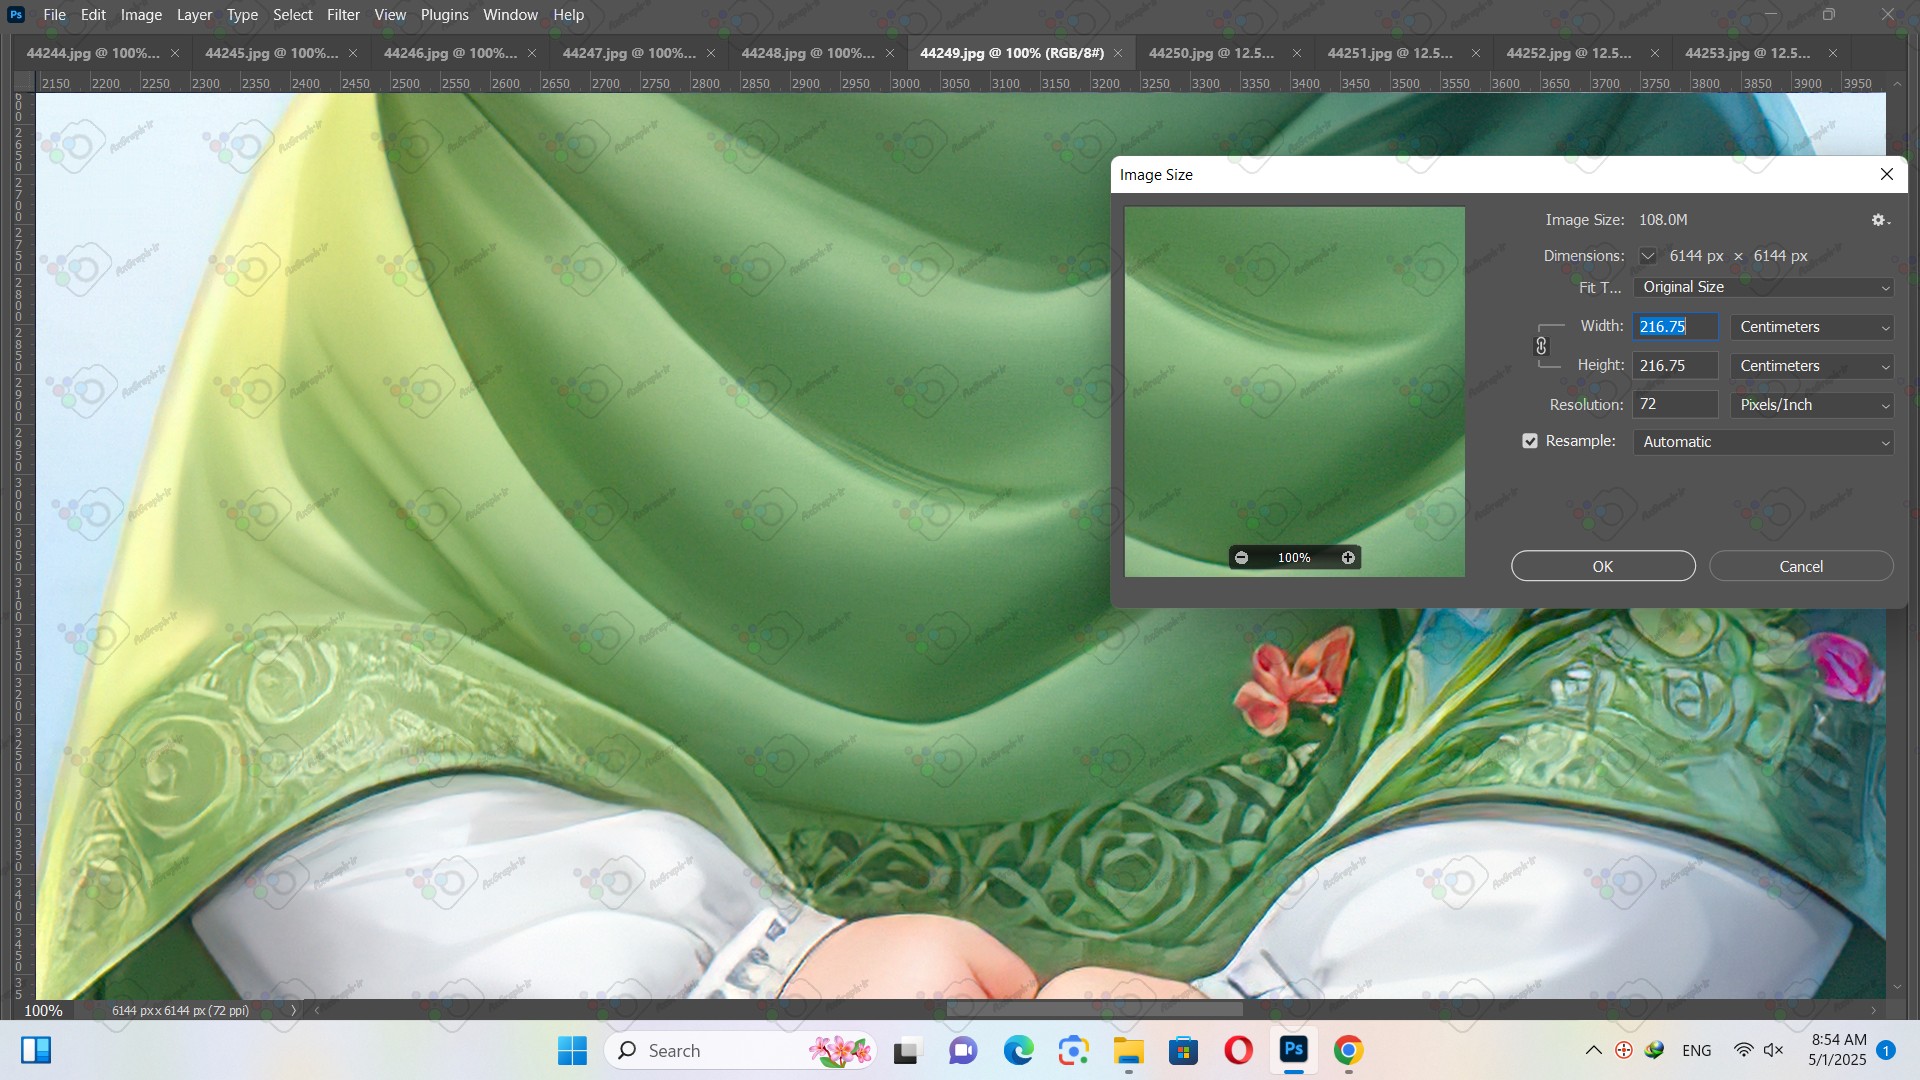Show hidden system tray icons
The height and width of the screenshot is (1080, 1920).
click(x=1594, y=1050)
